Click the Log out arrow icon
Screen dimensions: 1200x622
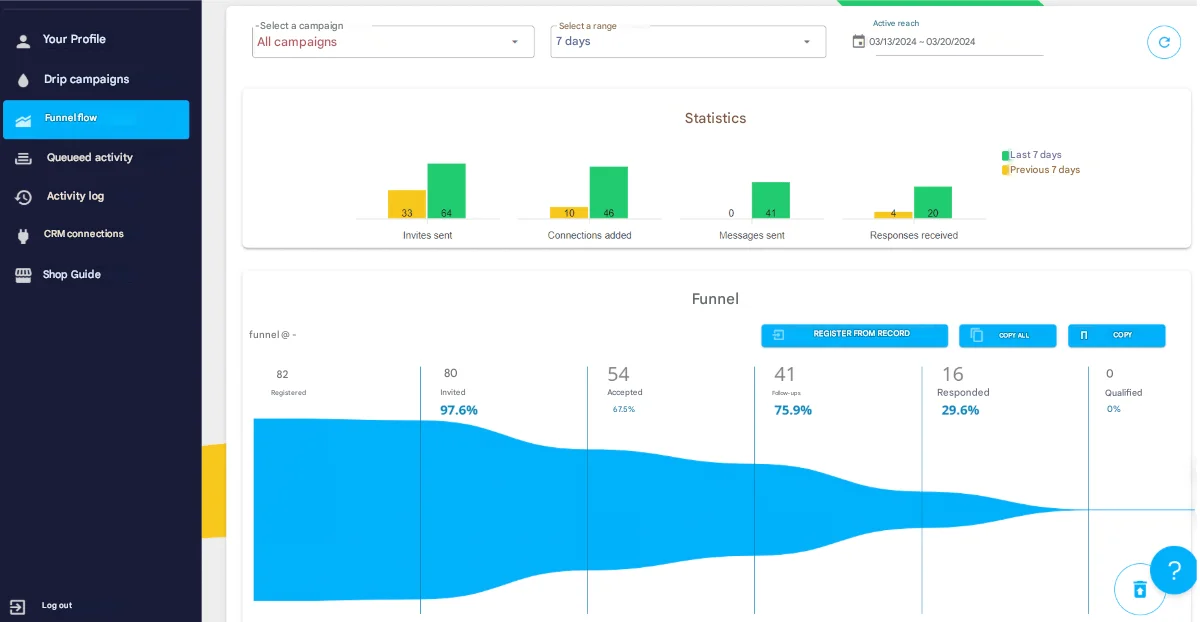[17, 606]
